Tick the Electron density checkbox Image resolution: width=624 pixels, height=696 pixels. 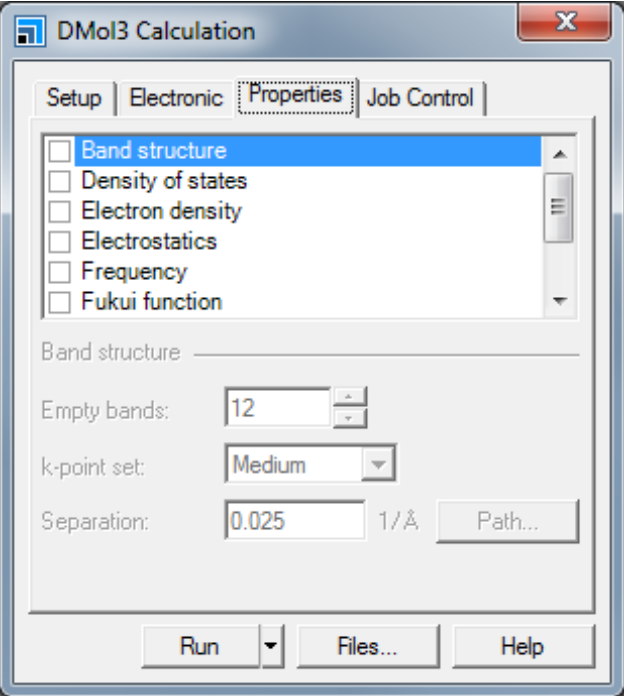click(59, 211)
